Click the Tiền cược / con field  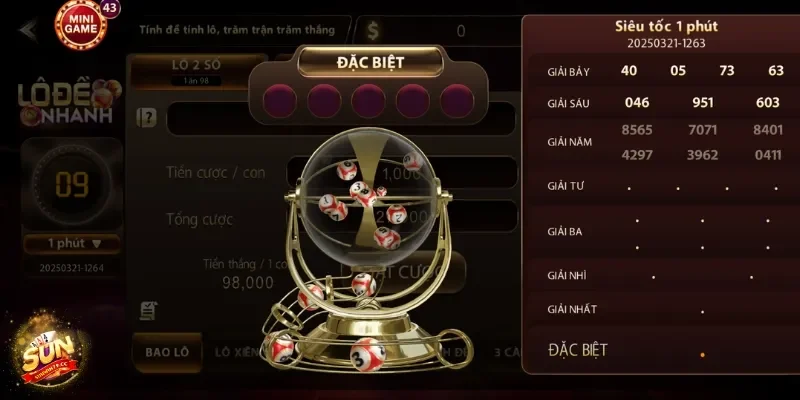click(x=401, y=172)
